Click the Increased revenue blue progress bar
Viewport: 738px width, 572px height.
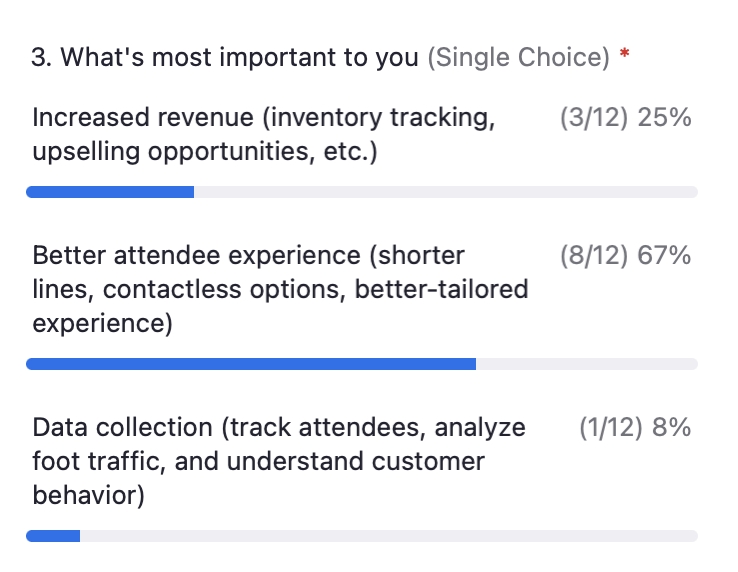[110, 192]
